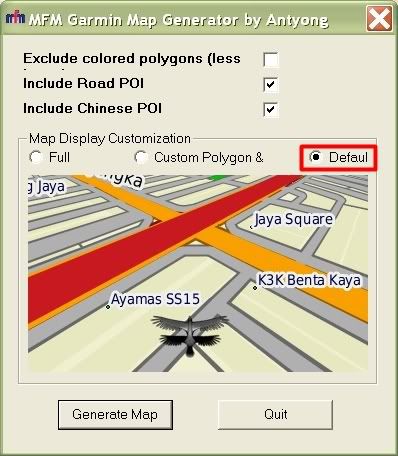The width and height of the screenshot is (398, 456).
Task: Click the MFM logo icon in title bar
Action: tap(15, 18)
